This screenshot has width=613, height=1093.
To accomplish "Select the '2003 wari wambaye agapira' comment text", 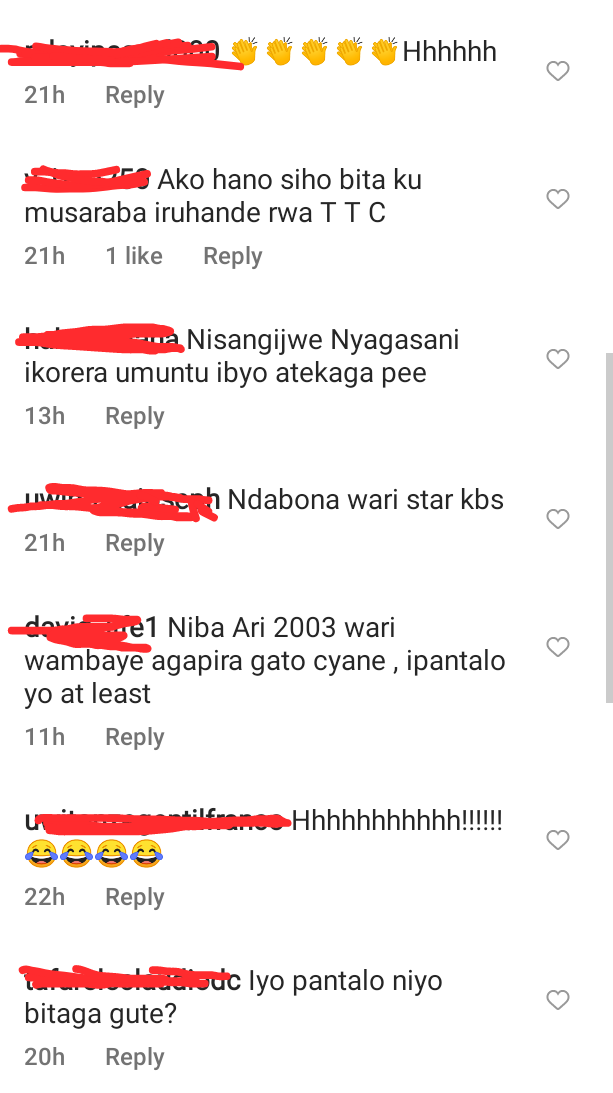I will 265,660.
